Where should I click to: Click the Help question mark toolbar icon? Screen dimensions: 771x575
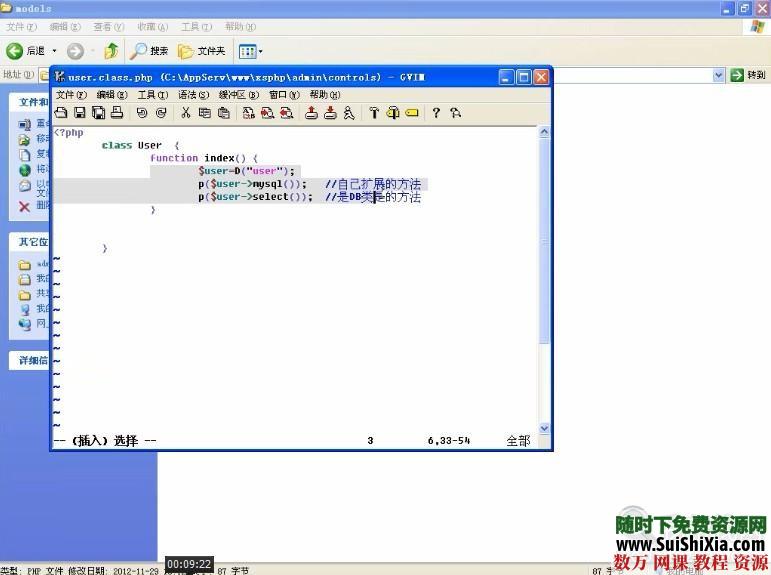click(x=436, y=113)
